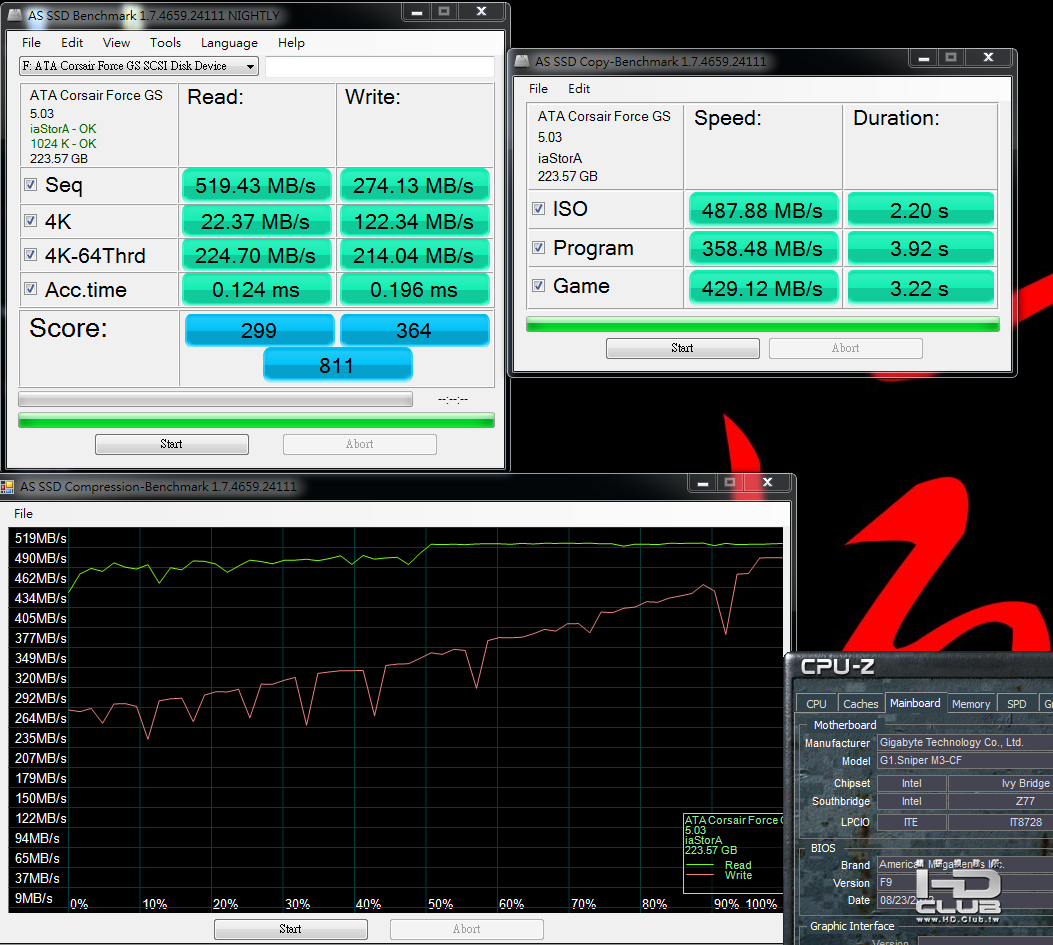
Task: Click Seq read result 519.43 MB/s
Action: click(x=256, y=185)
